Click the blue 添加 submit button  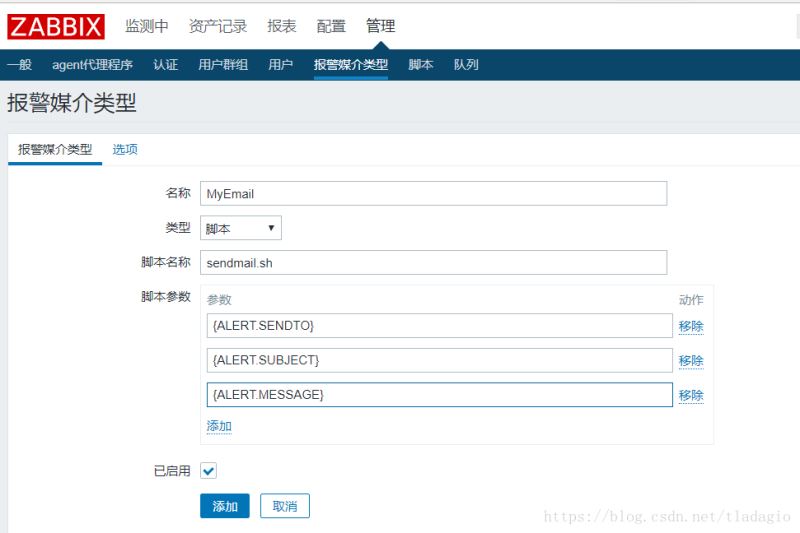coord(225,506)
